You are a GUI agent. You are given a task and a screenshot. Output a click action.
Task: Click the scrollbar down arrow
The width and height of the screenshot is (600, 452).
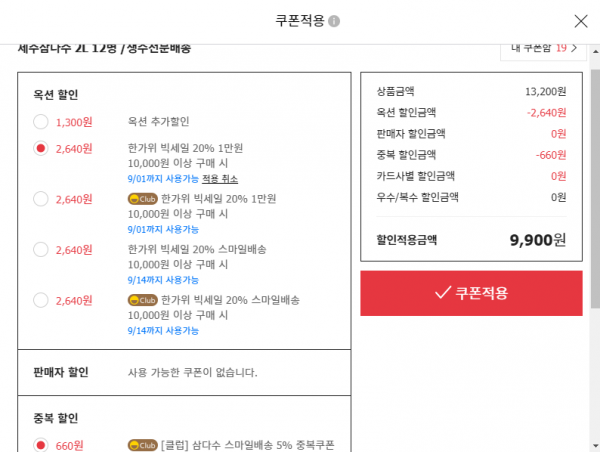(595, 446)
